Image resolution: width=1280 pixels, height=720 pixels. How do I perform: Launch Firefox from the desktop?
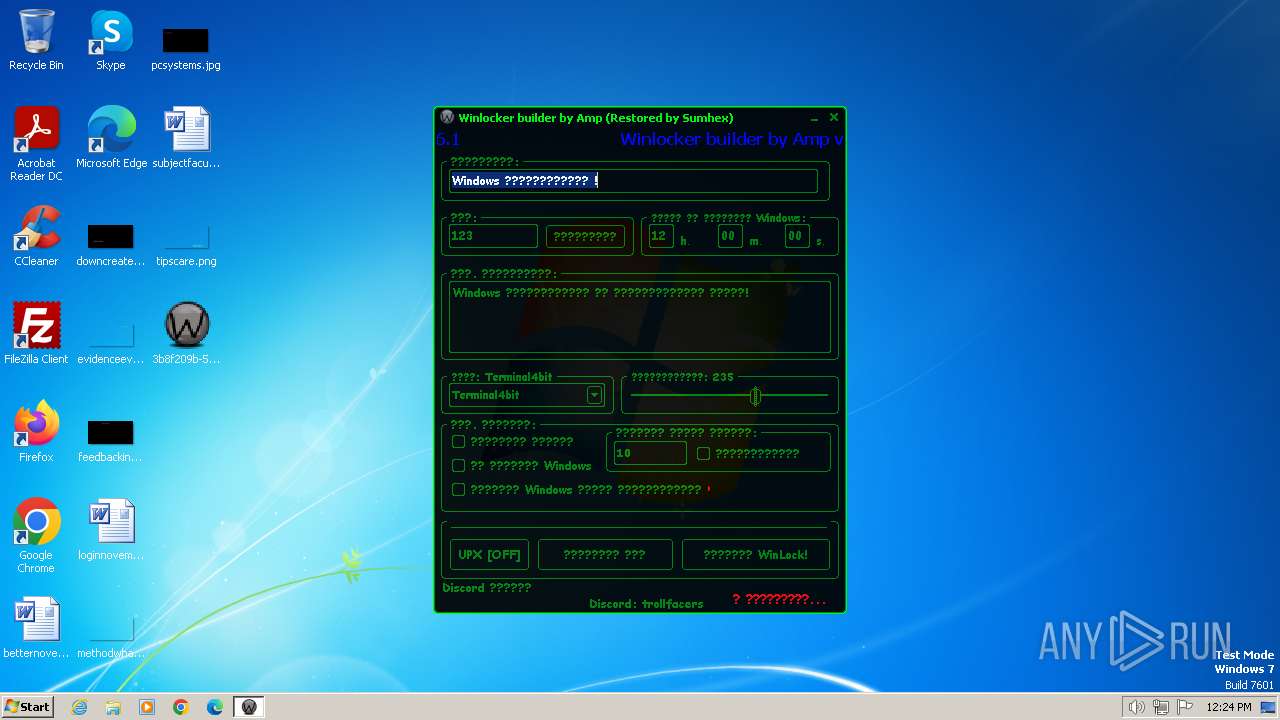36,432
